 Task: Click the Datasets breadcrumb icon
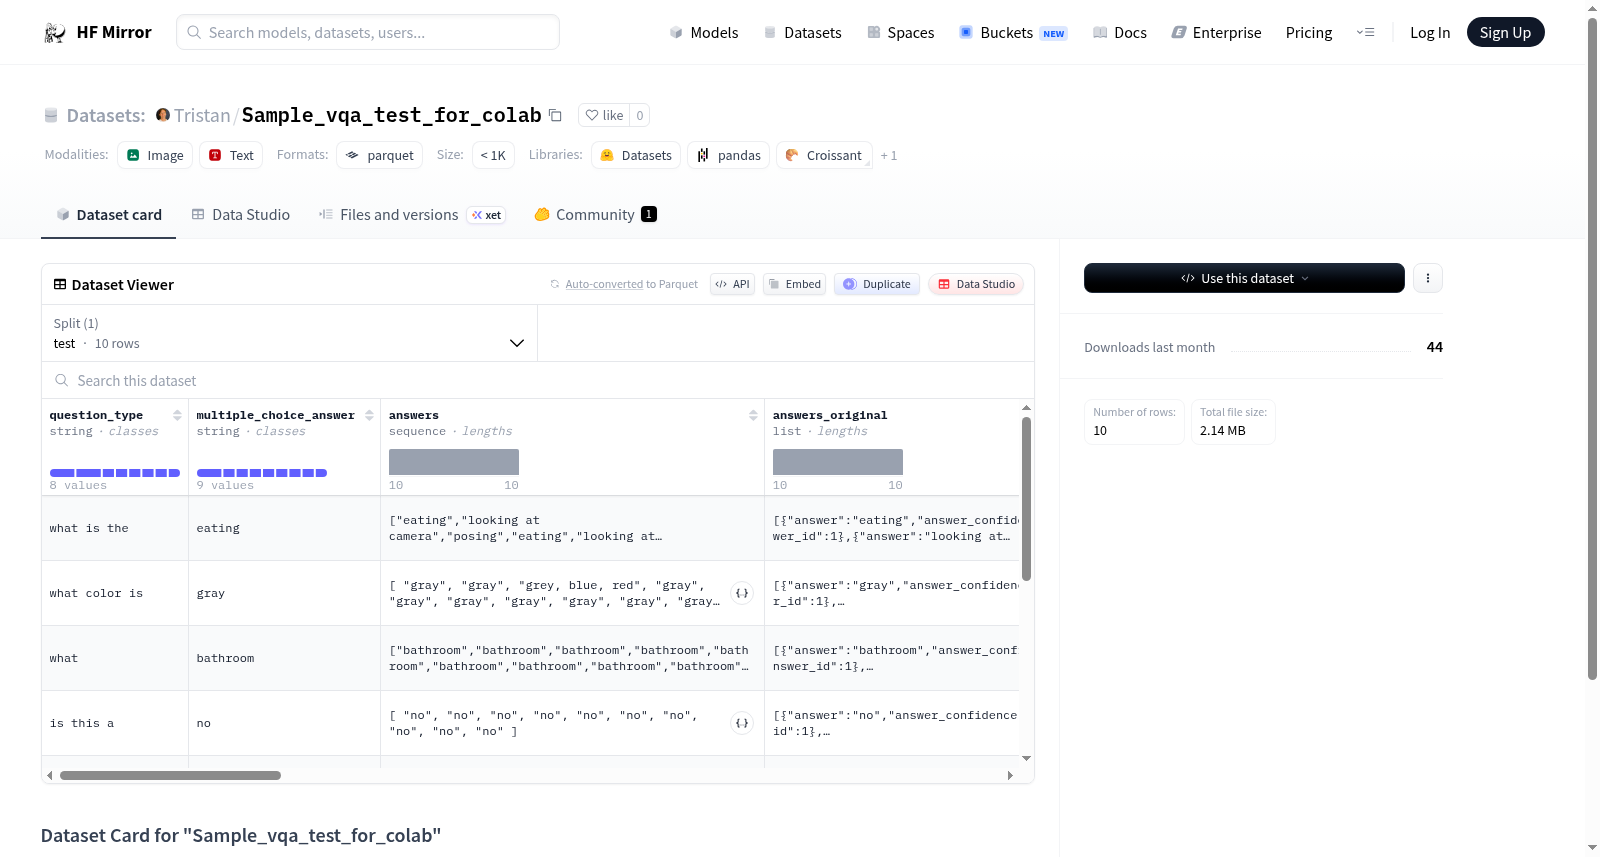pos(51,116)
